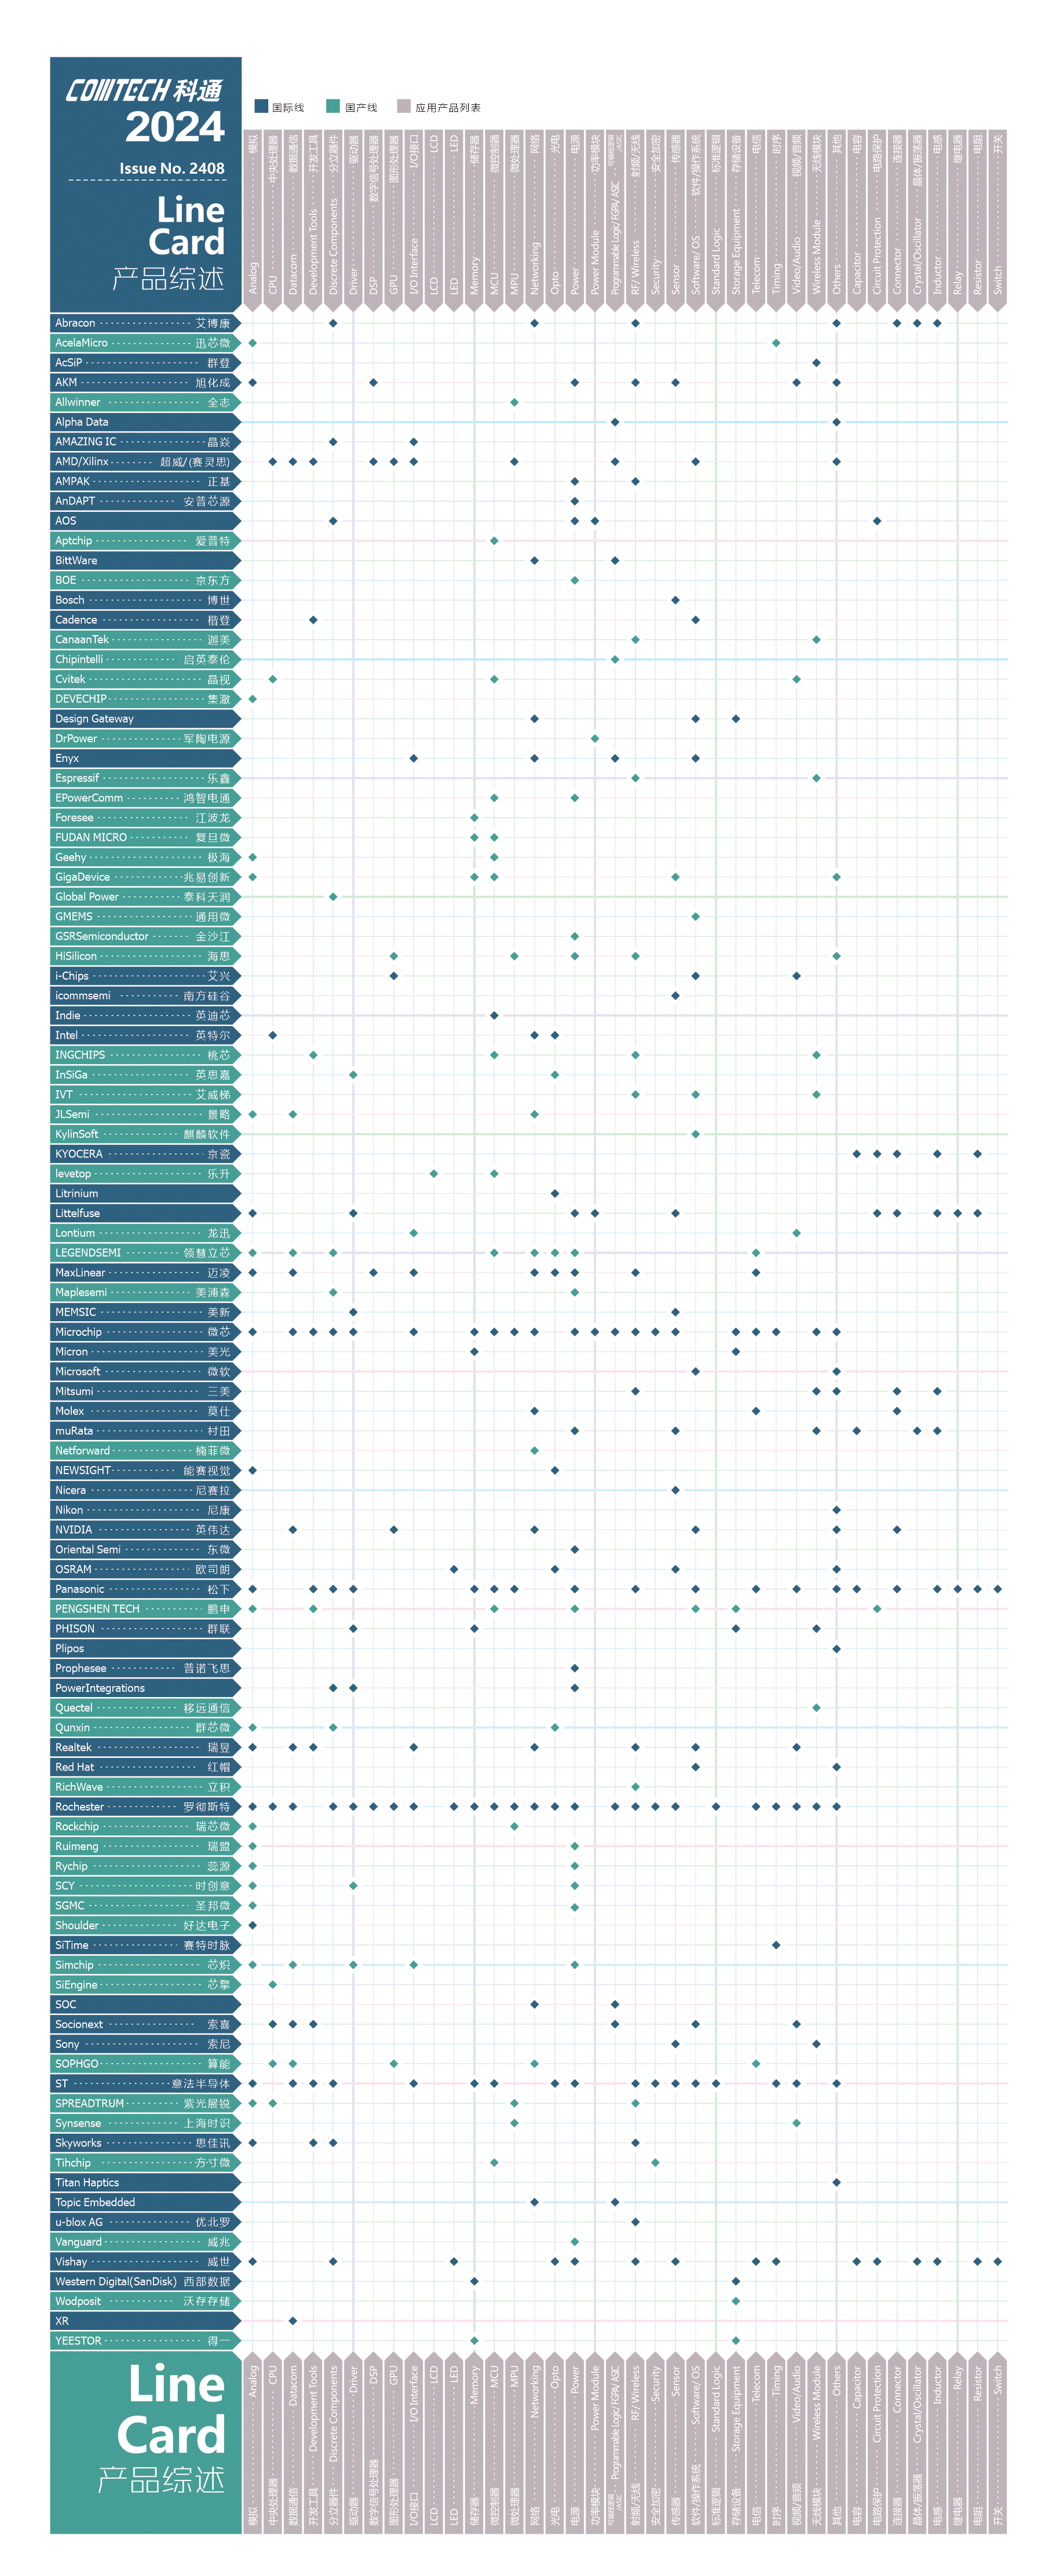Screen dimensions: 1049x2576
Task: Click the Red Hat 红帽 row label
Action: [x=145, y=1767]
